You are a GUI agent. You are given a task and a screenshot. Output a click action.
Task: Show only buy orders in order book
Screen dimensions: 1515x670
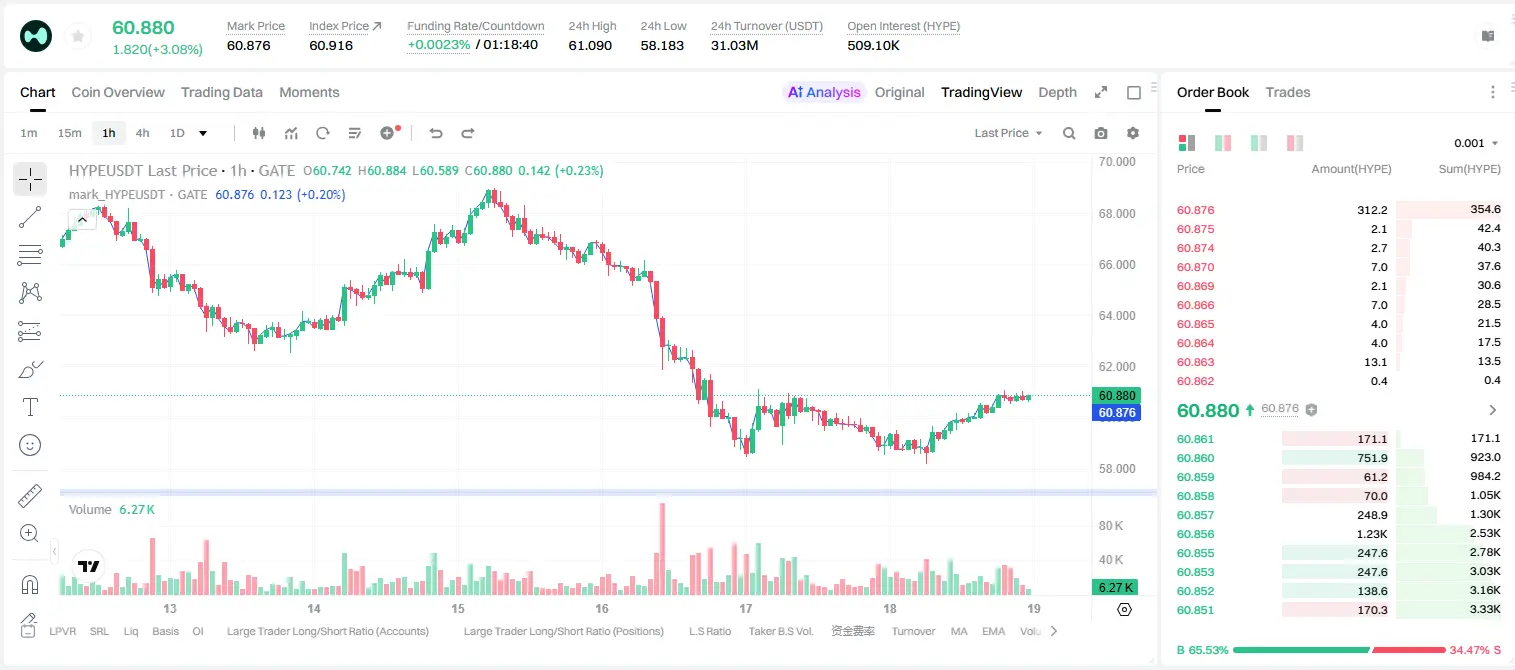(1259, 143)
